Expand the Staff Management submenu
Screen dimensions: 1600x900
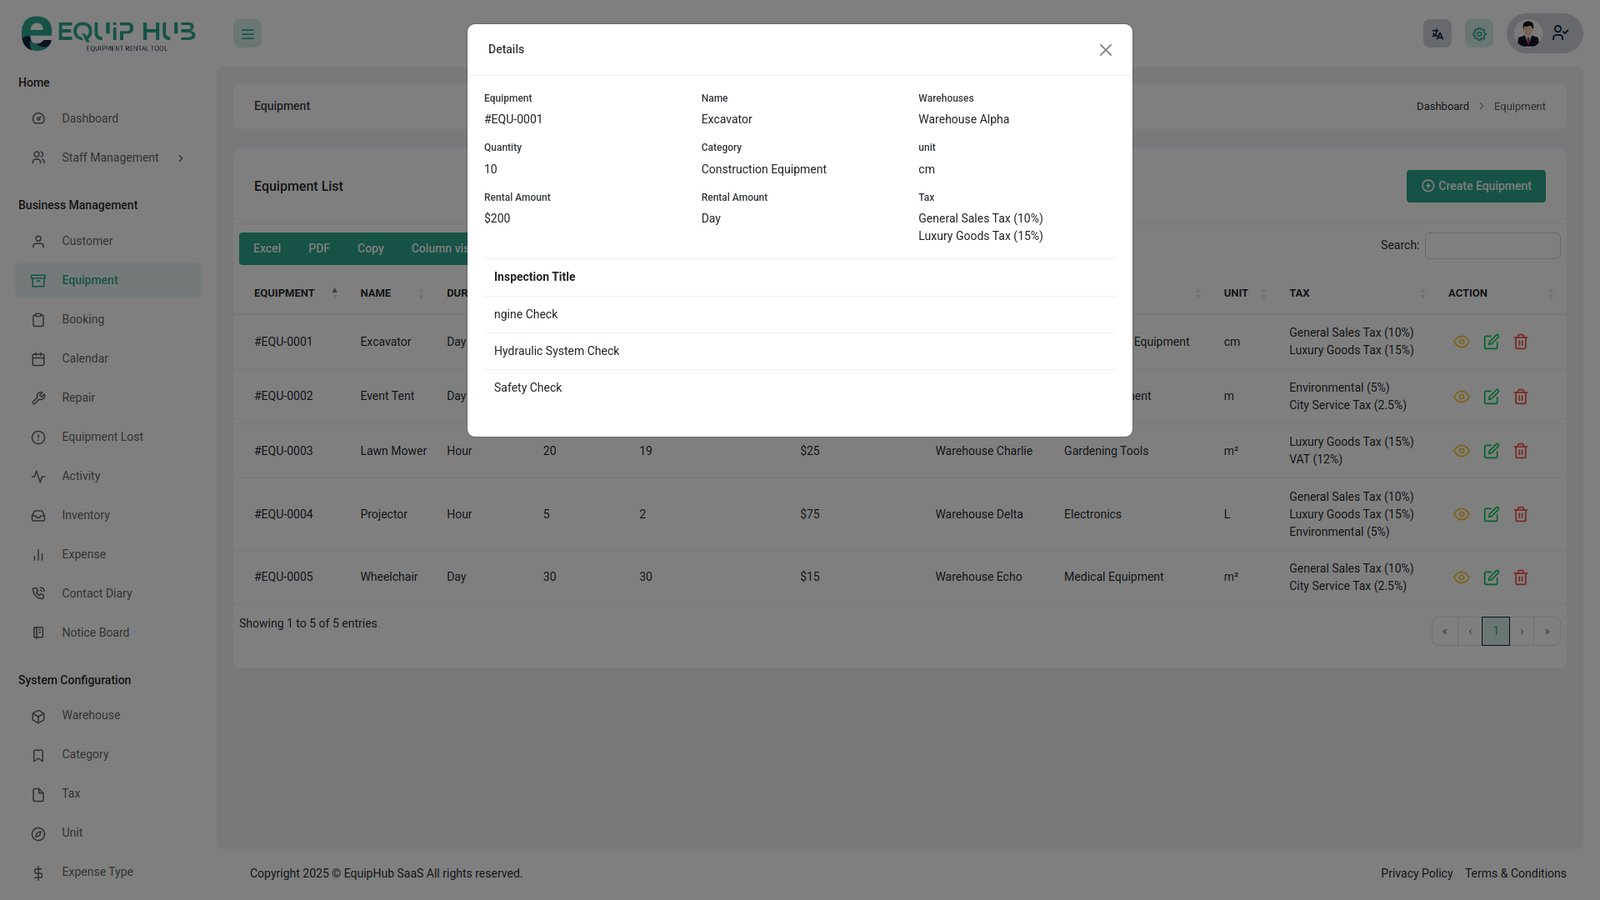(110, 158)
